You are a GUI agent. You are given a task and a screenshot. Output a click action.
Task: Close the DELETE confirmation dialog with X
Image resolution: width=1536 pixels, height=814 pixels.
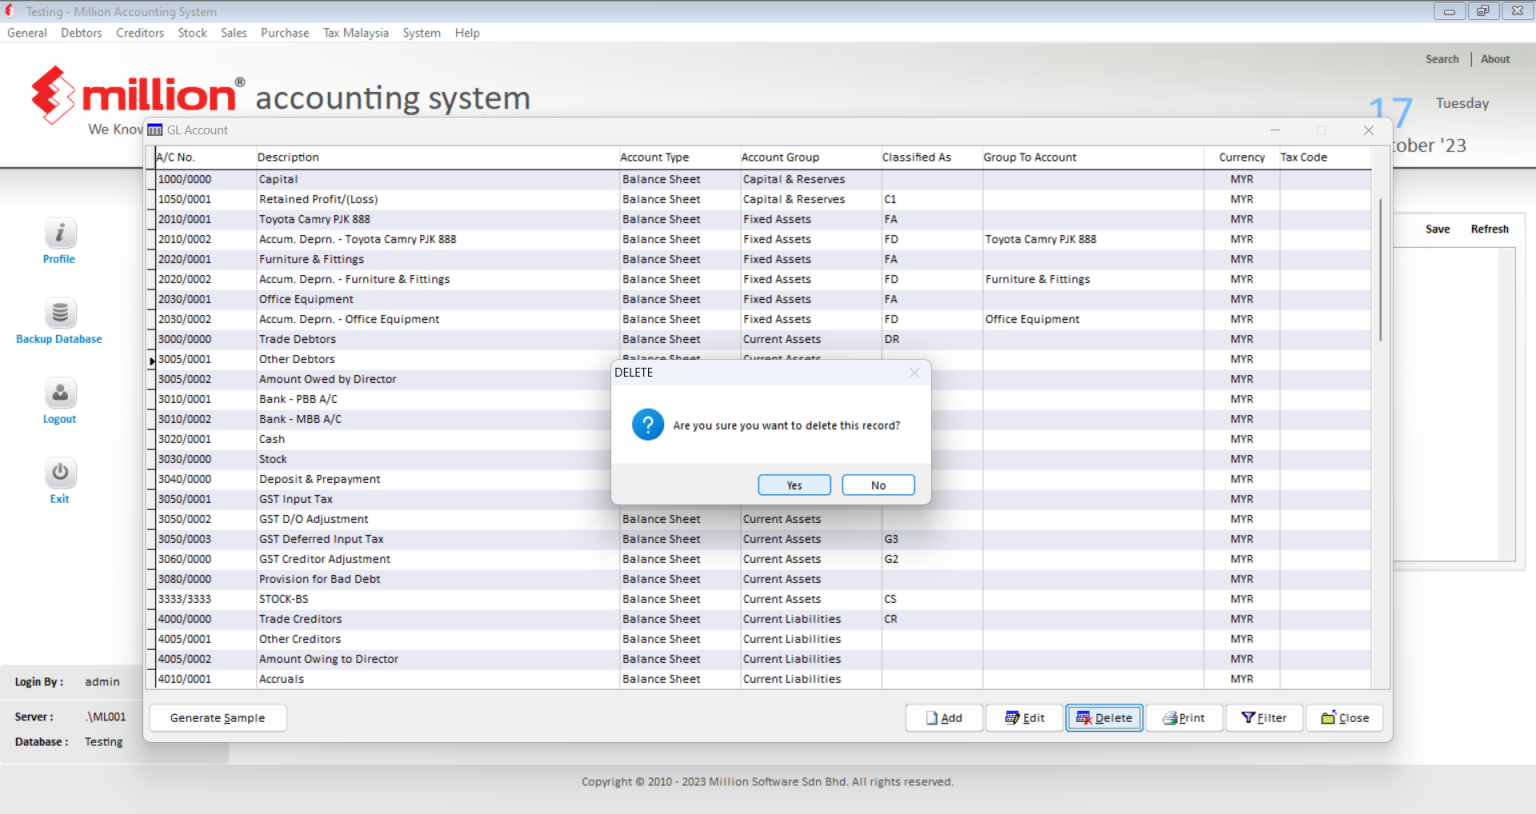click(914, 373)
